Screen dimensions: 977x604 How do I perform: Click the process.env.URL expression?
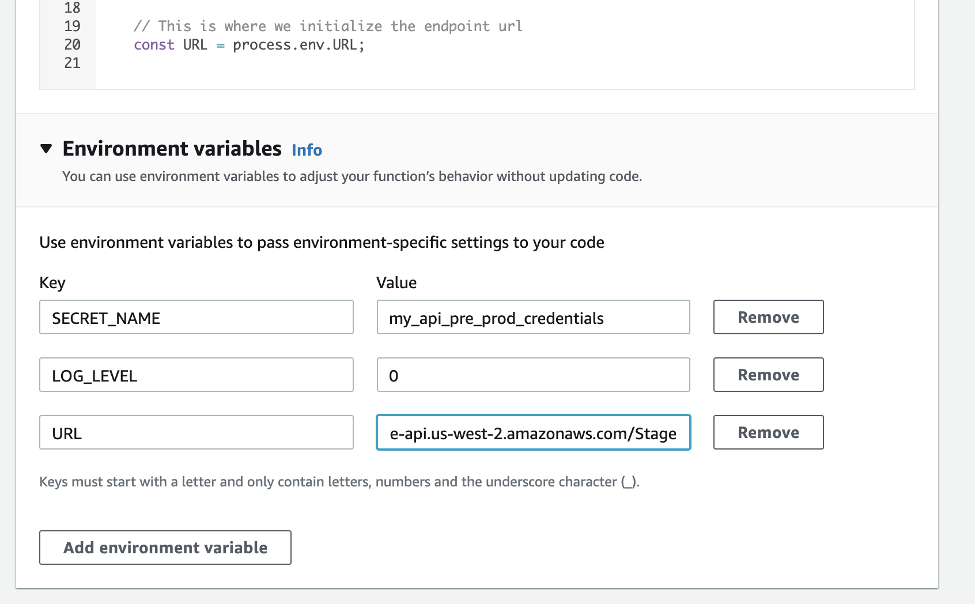click(298, 44)
